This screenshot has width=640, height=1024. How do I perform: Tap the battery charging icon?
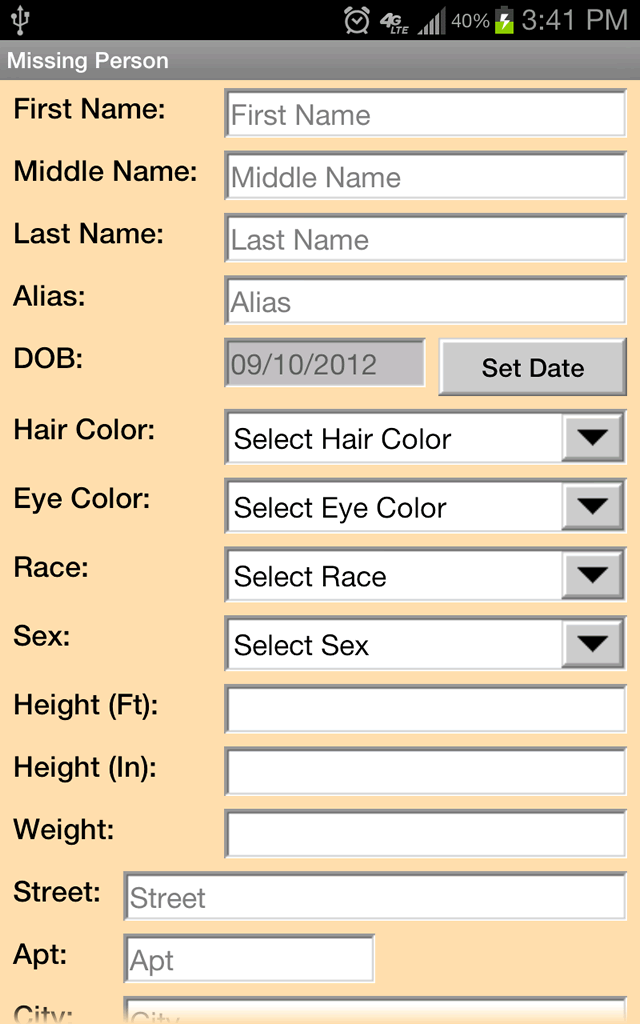tap(505, 20)
